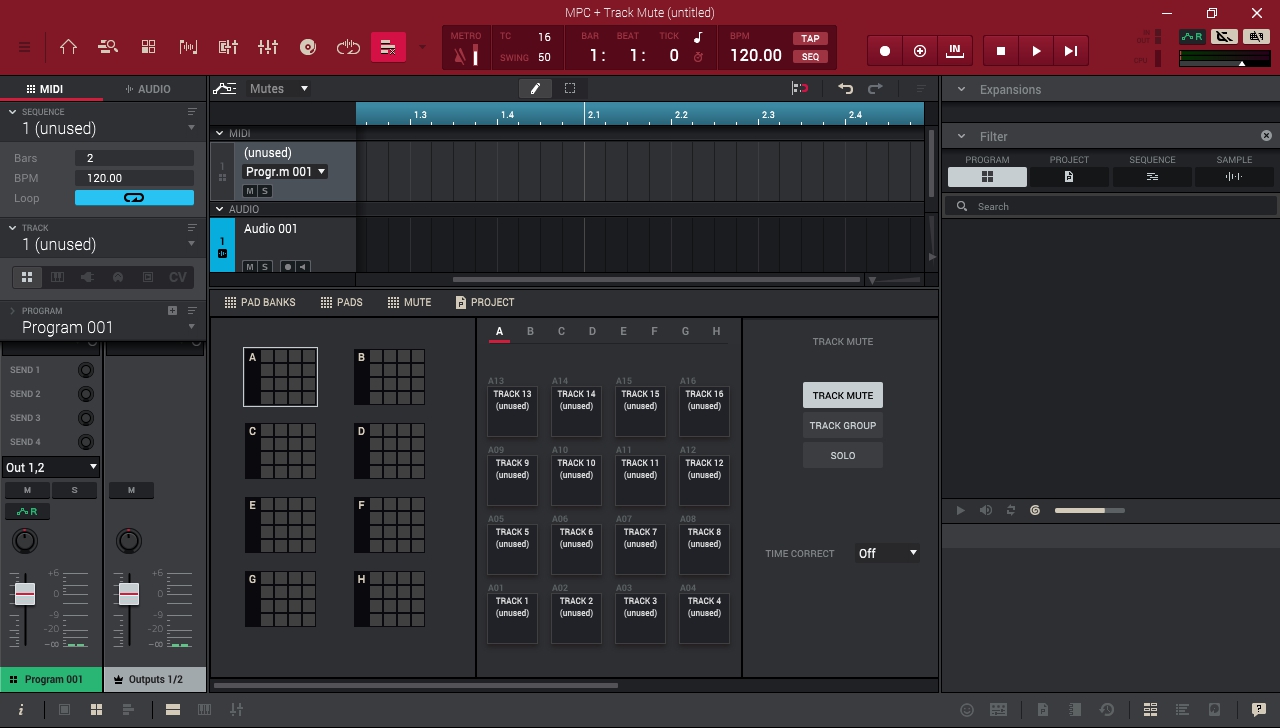Click the TRACK 16 (unused) pad
This screenshot has width=1280, height=728.
click(x=704, y=412)
